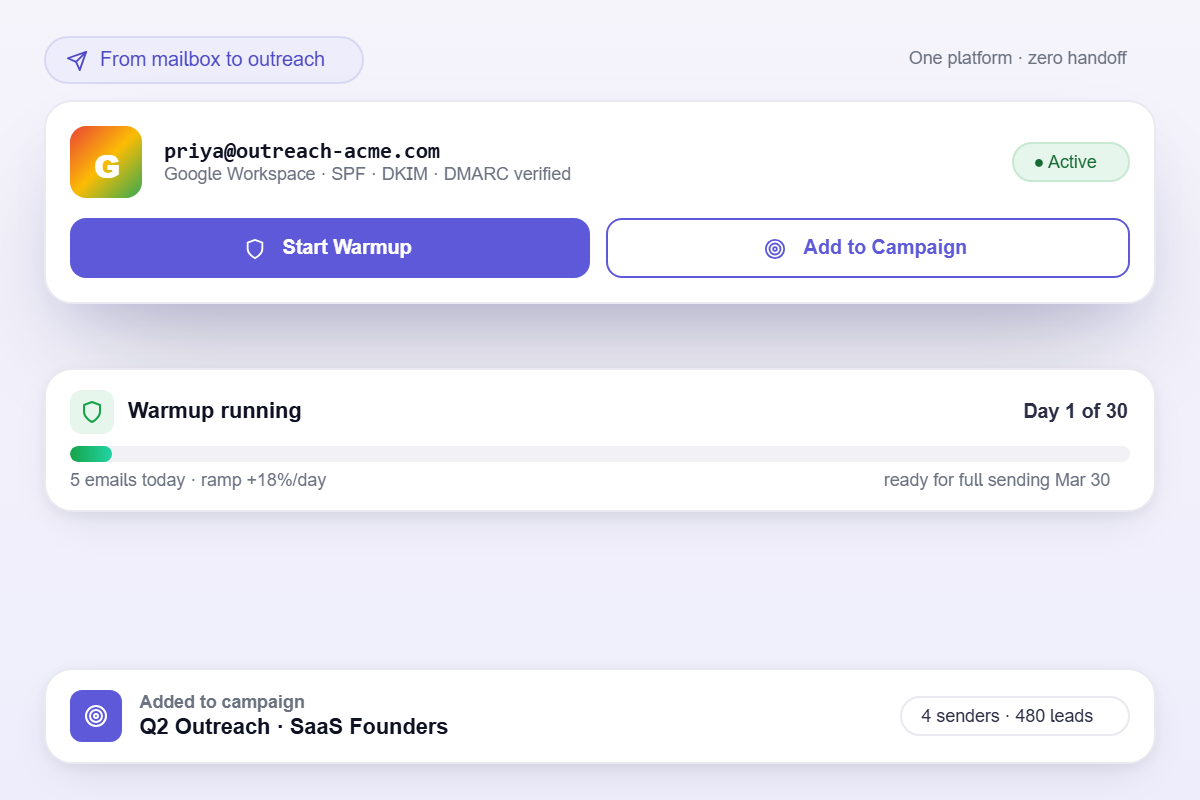
Task: Click the 4 senders · 480 leads badge
Action: tap(1015, 716)
